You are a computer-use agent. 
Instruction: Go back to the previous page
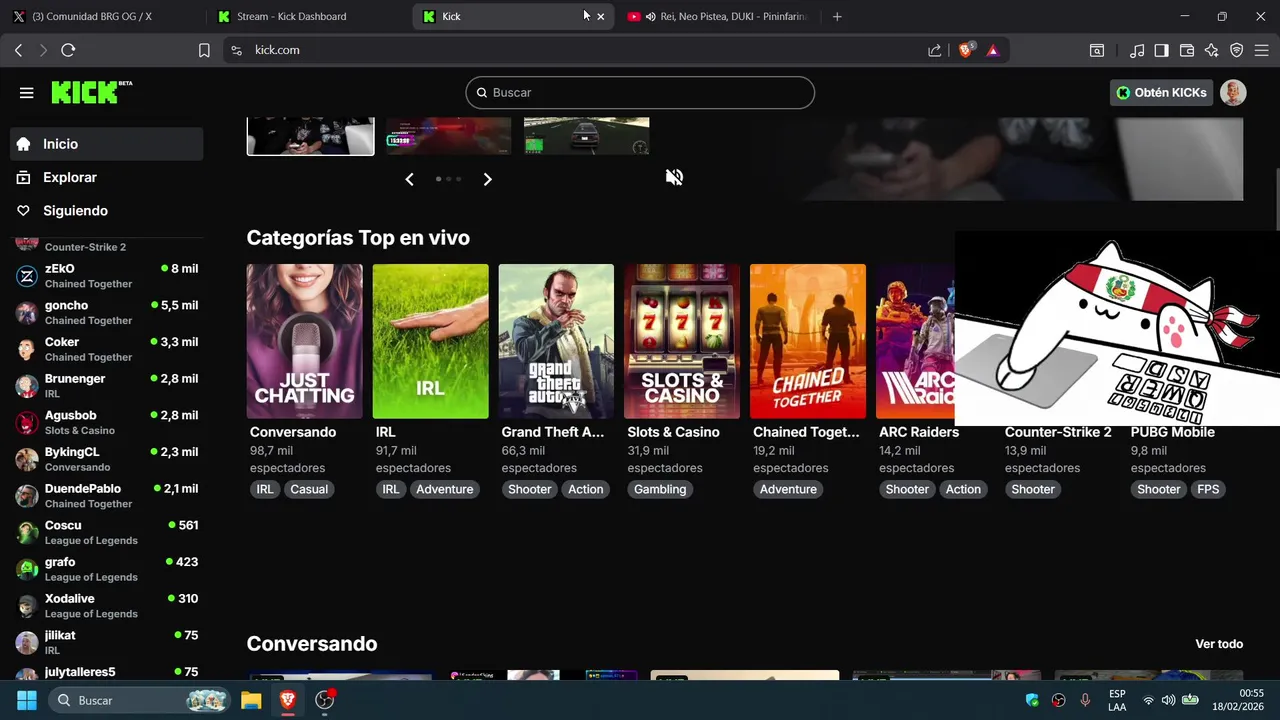click(18, 50)
